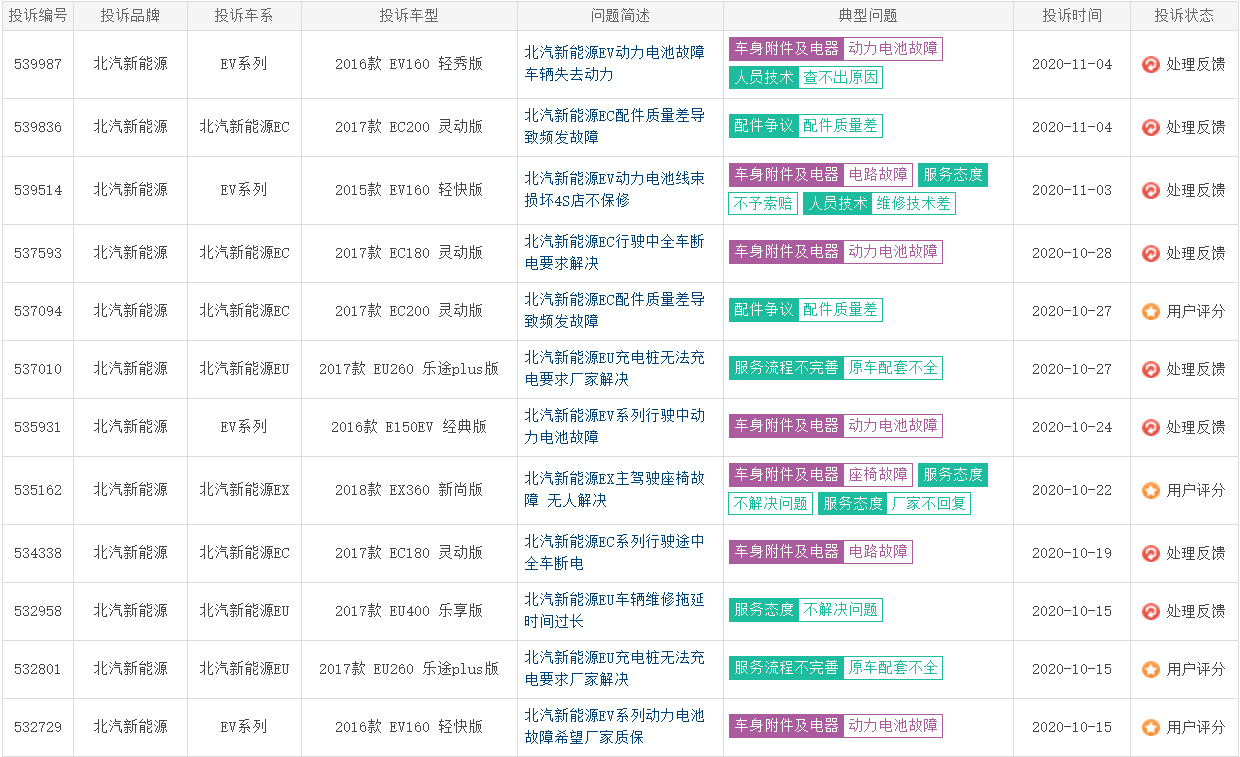The width and height of the screenshot is (1240, 757).
Task: Click 查不出原因 tag in row 539987
Action: 841,77
